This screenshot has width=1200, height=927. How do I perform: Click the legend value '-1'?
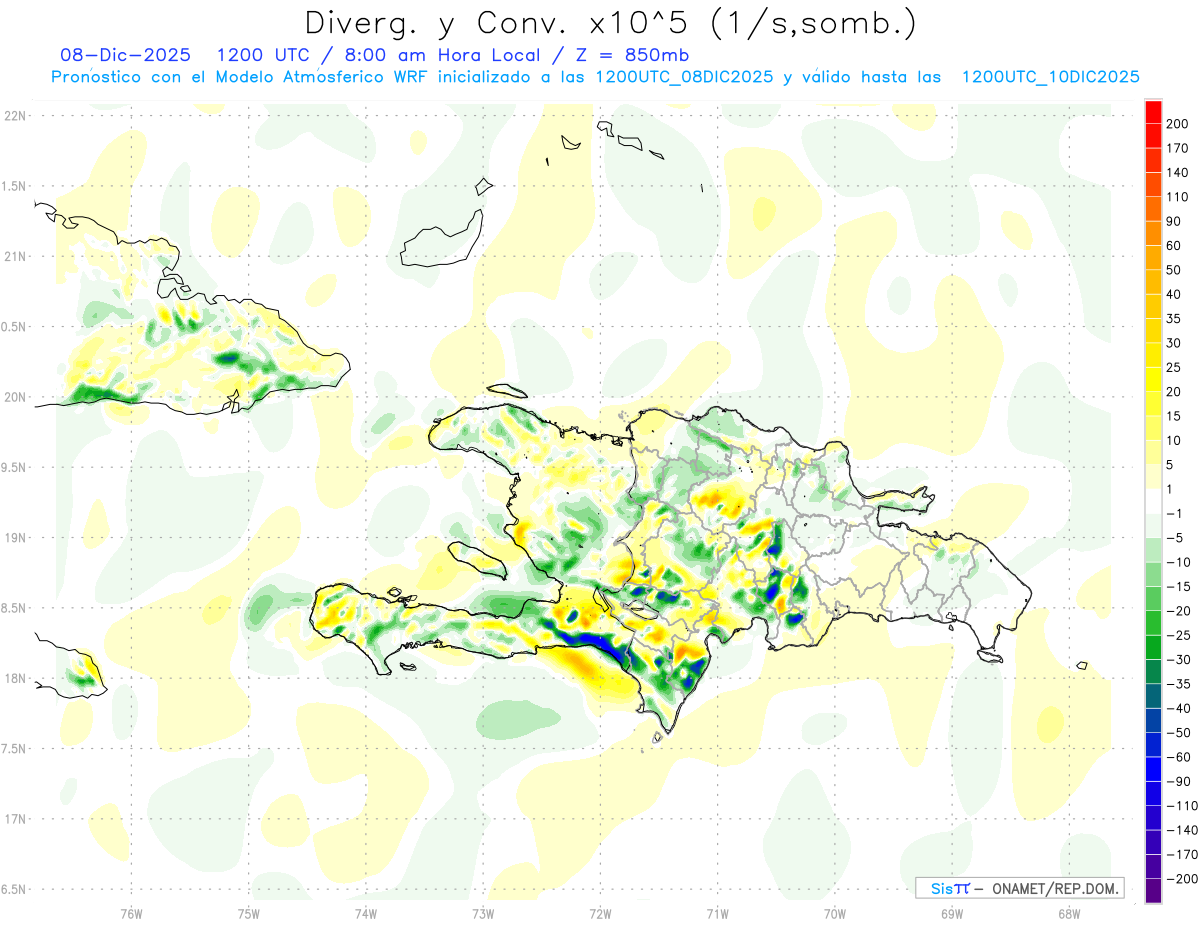click(x=1175, y=514)
